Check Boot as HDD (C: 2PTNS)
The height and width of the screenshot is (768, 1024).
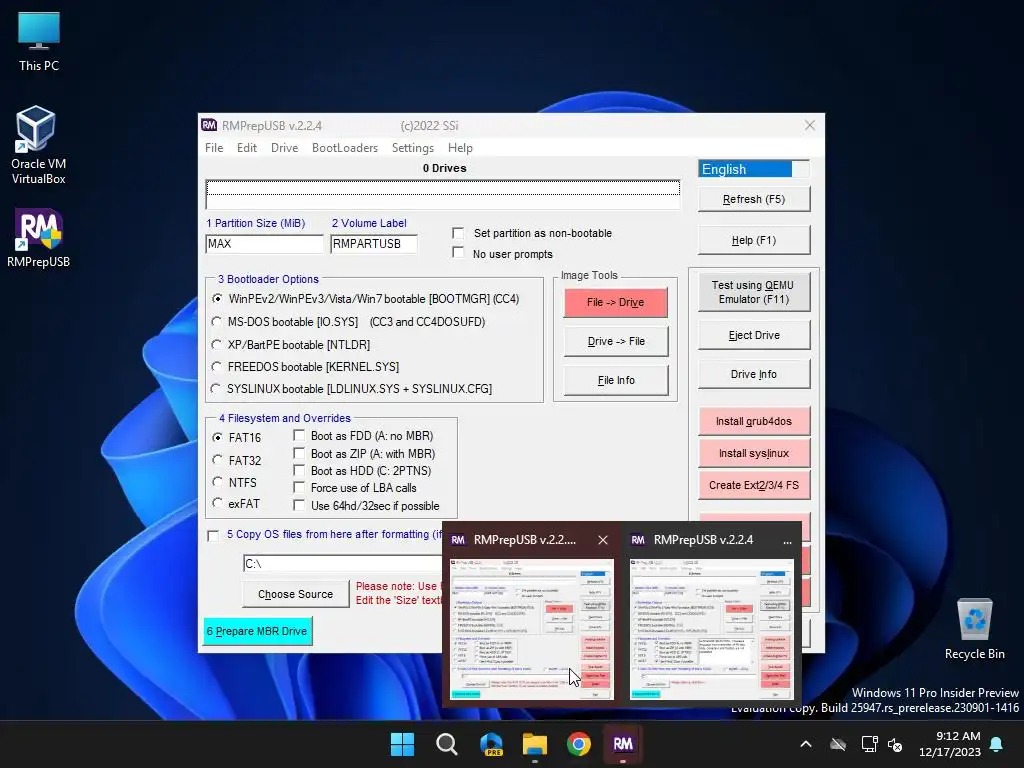click(x=299, y=470)
